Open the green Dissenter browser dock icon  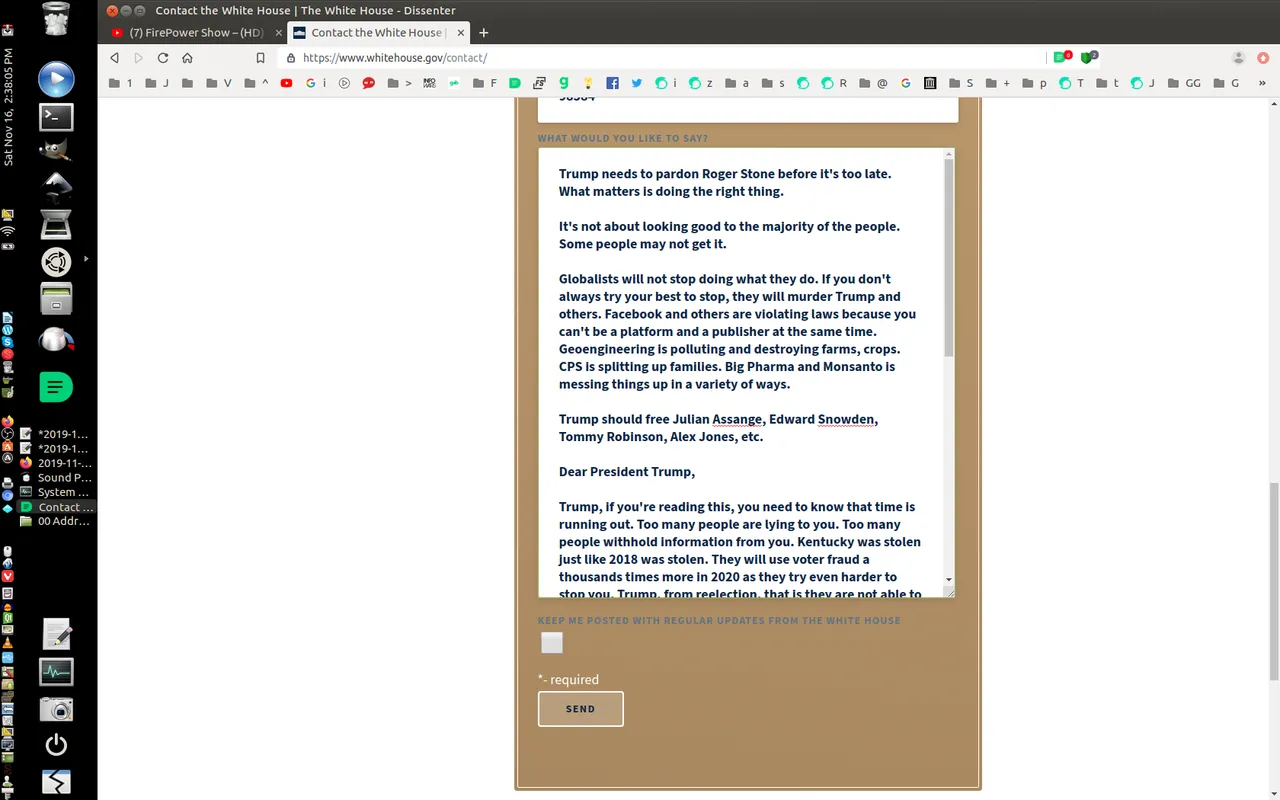click(x=56, y=386)
